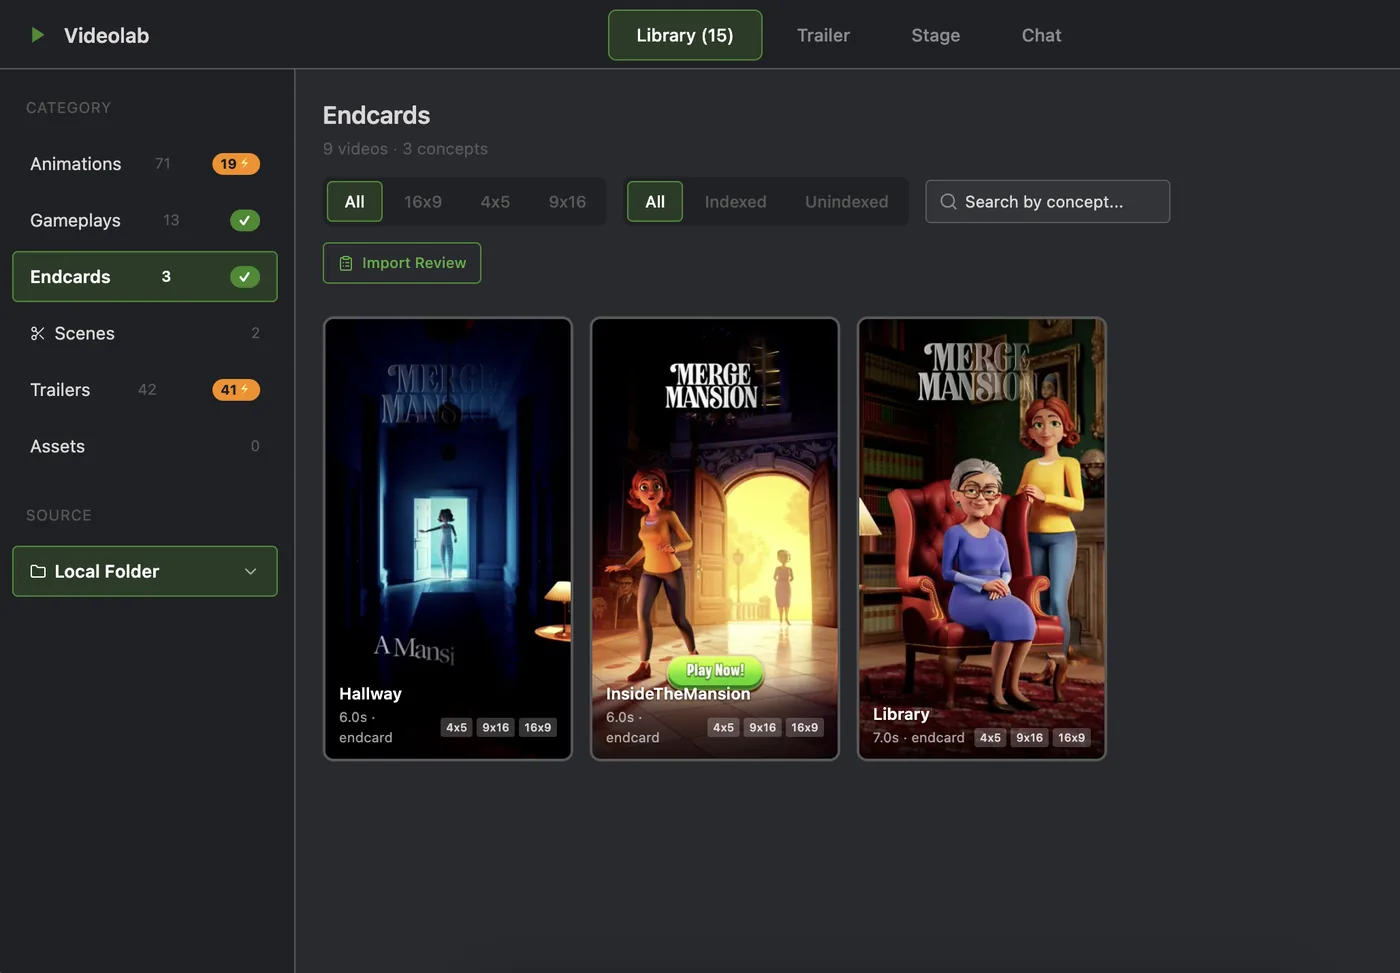Open the Library (15) tab
Image resolution: width=1400 pixels, height=973 pixels.
pos(685,35)
